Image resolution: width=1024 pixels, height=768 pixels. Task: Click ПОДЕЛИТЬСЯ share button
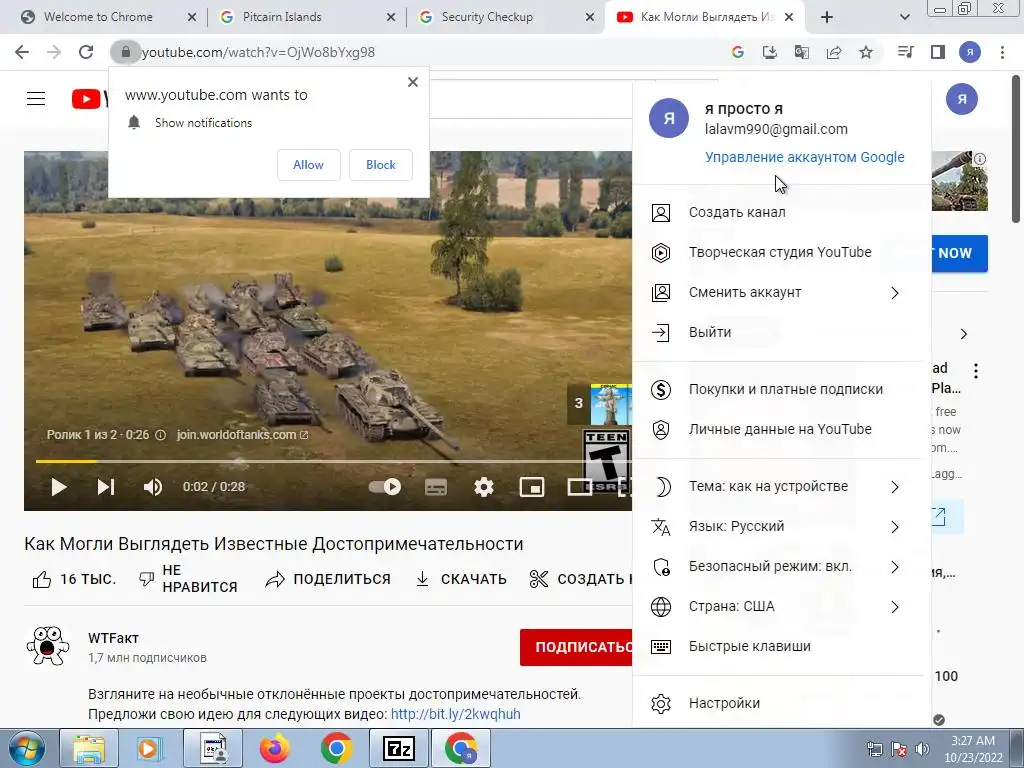pyautogui.click(x=328, y=579)
